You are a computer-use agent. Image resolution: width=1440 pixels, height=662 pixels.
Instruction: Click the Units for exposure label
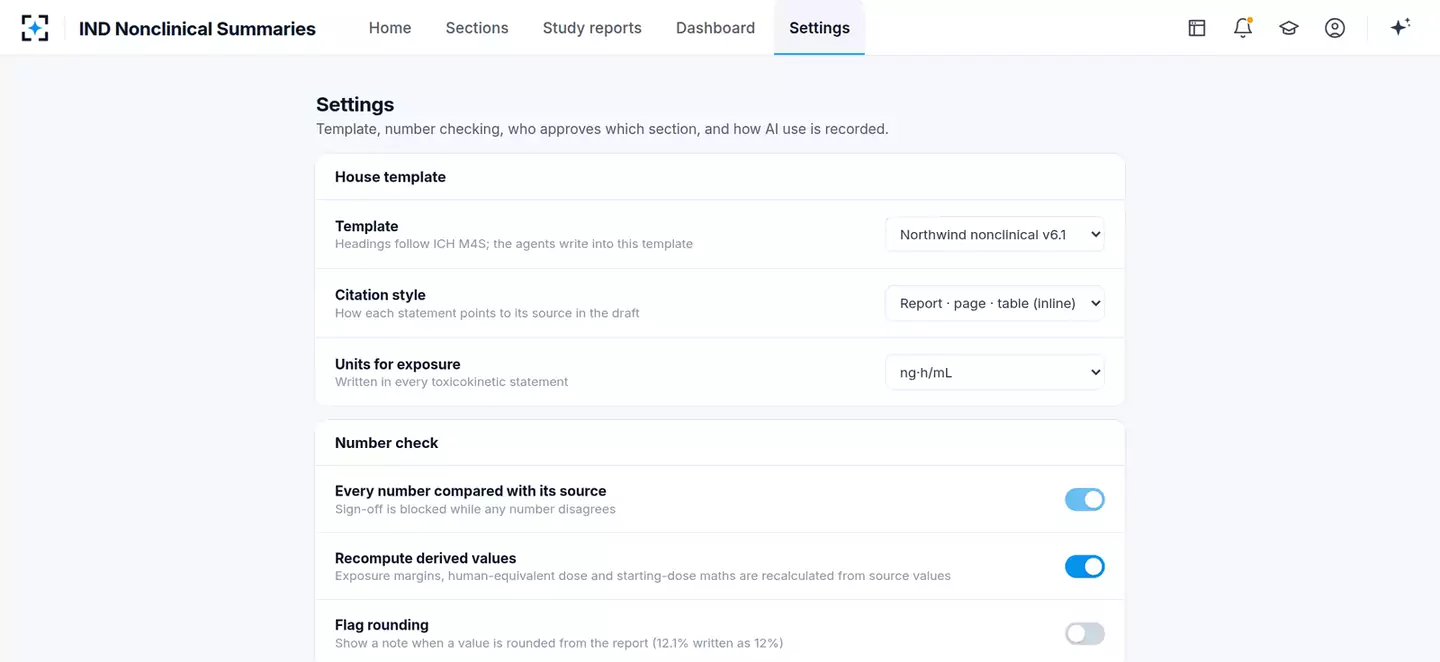click(x=398, y=364)
